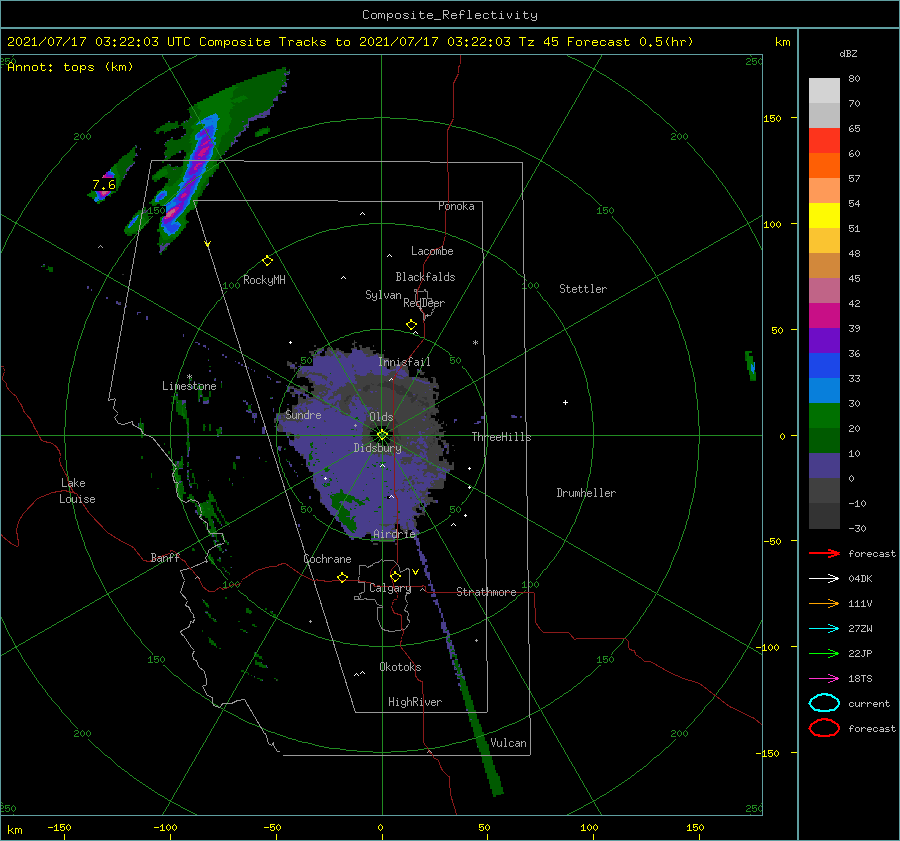Click the red forecast arrow in legend
Image resolution: width=900 pixels, height=841 pixels.
pyautogui.click(x=824, y=553)
